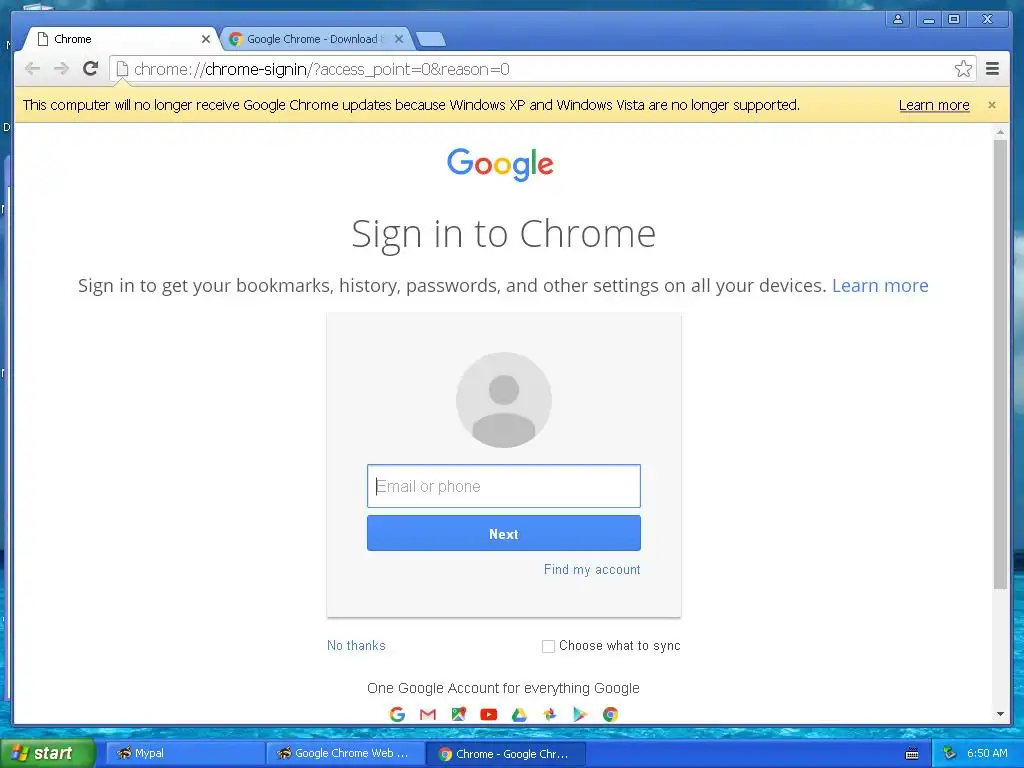Click the Google logo
This screenshot has height=768, width=1024.
pos(500,163)
